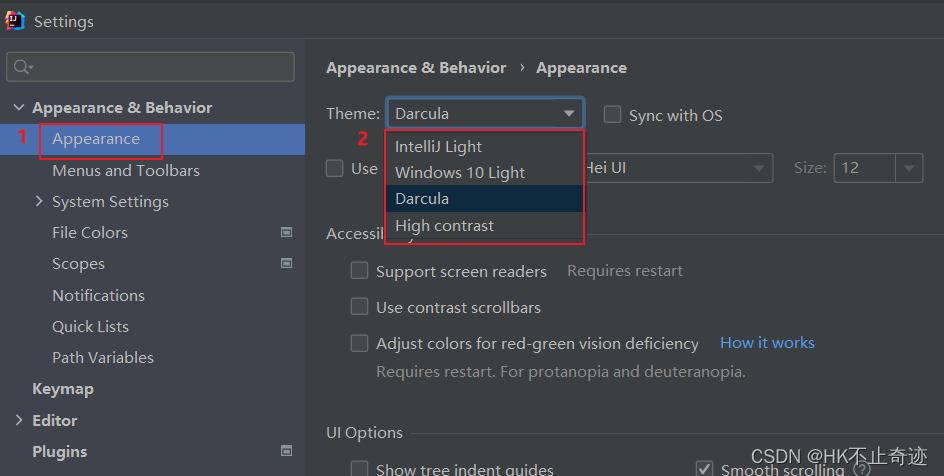Click the IntelliJ IDEA logo icon
The width and height of the screenshot is (944, 476).
(x=14, y=21)
